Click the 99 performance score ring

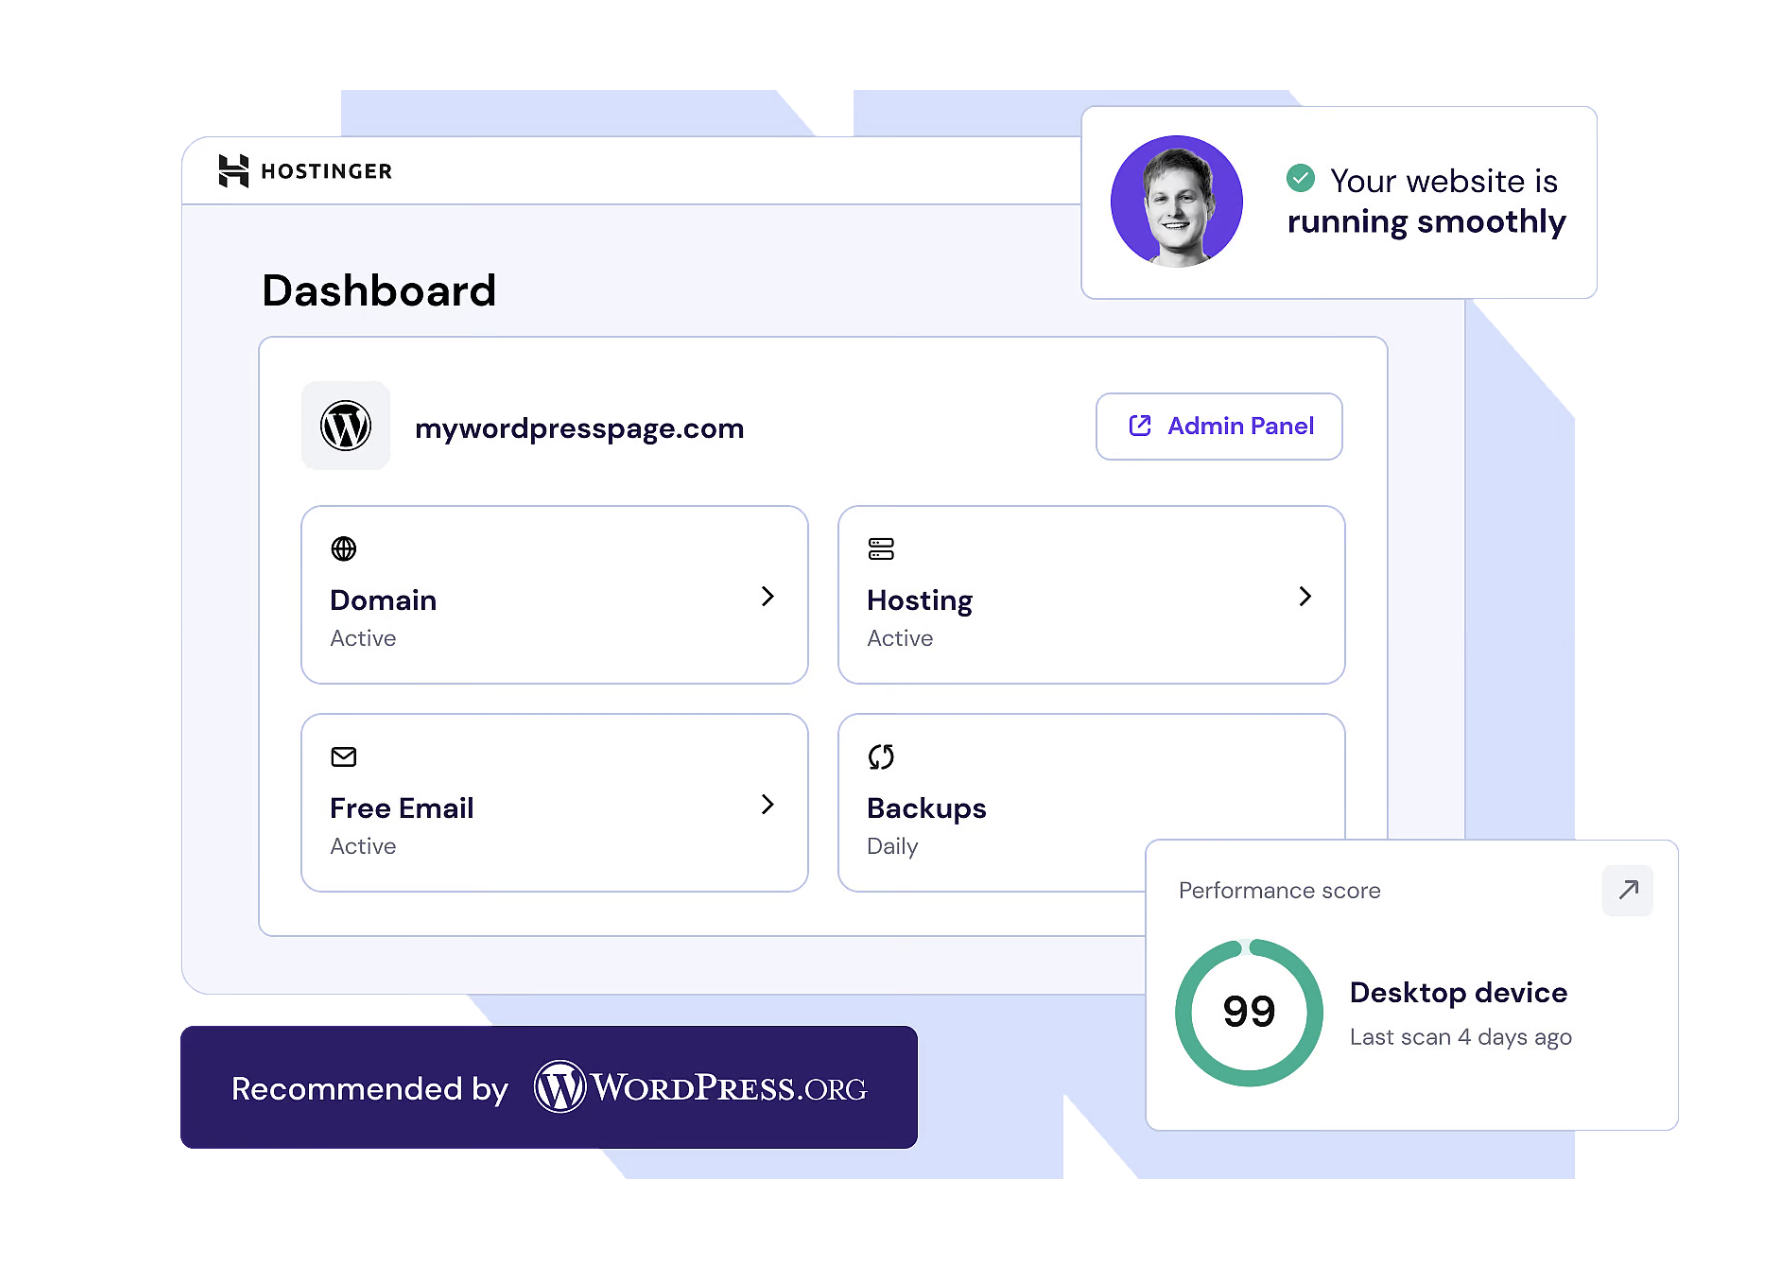pos(1248,1012)
